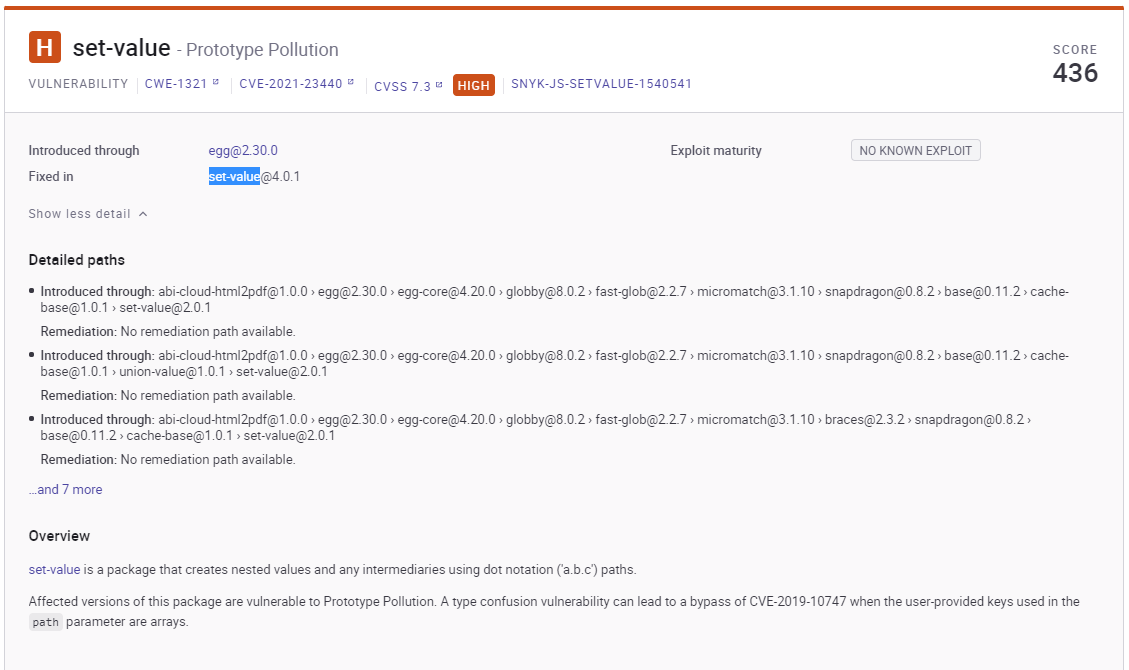Open set-value link in Overview paragraph

tap(54, 569)
